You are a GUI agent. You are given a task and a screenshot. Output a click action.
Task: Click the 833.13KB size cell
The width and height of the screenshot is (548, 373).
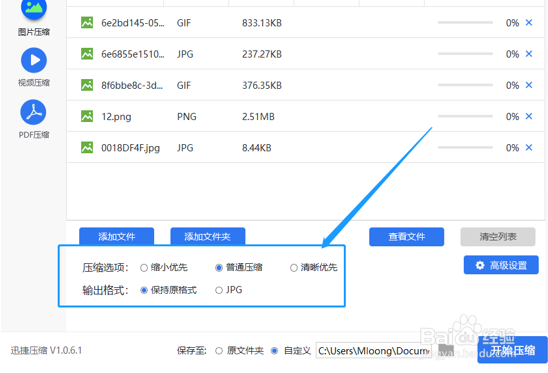coord(262,23)
